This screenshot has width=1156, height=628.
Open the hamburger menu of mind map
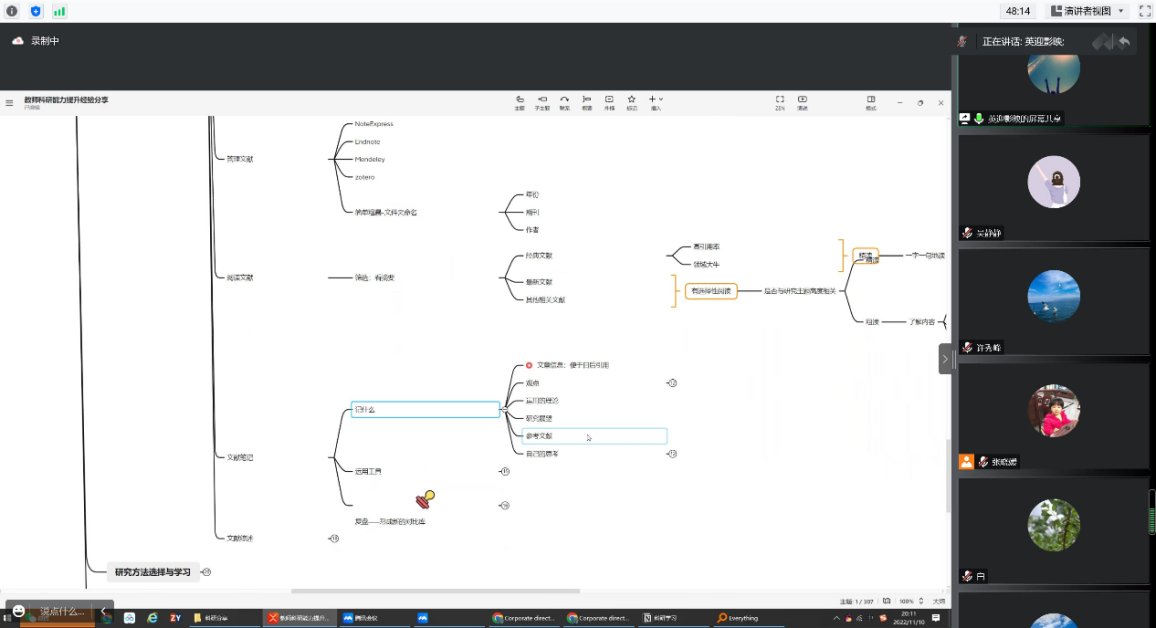click(10, 102)
